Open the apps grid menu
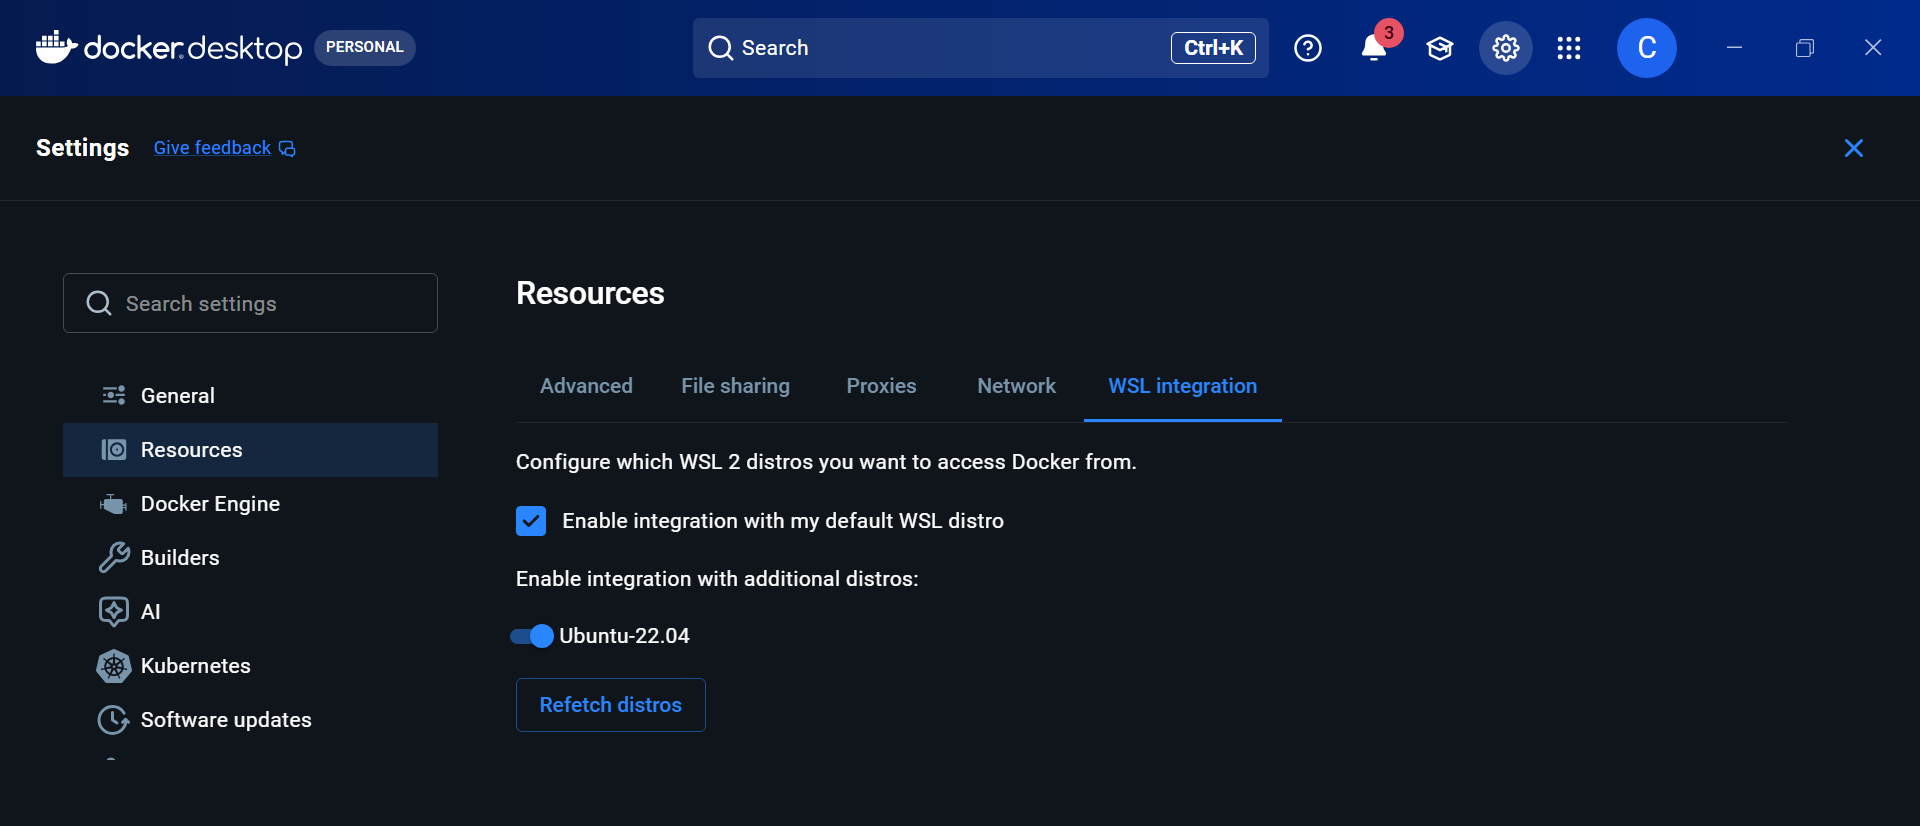This screenshot has width=1920, height=826. [1569, 48]
